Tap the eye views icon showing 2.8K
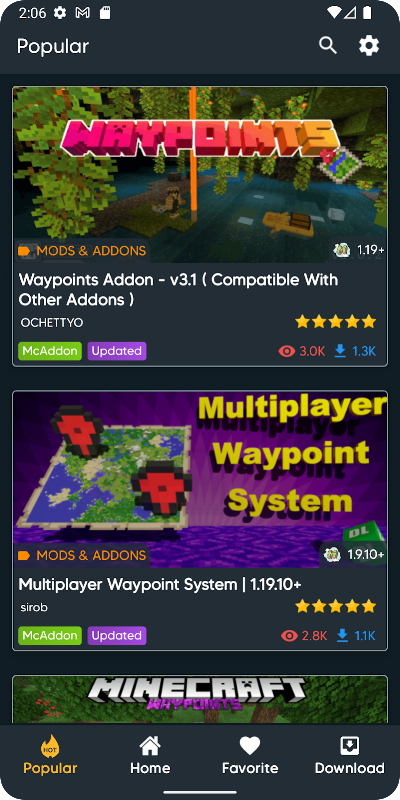This screenshot has width=400, height=800. [x=289, y=636]
